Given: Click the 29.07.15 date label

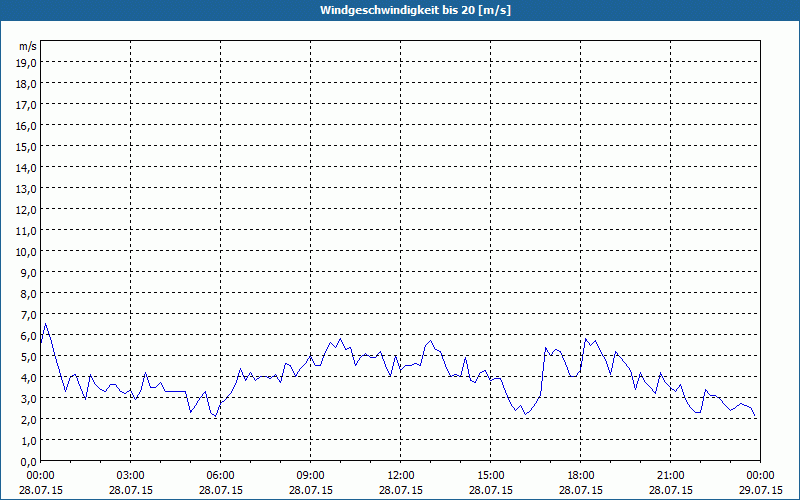Looking at the screenshot, I should (x=761, y=490).
